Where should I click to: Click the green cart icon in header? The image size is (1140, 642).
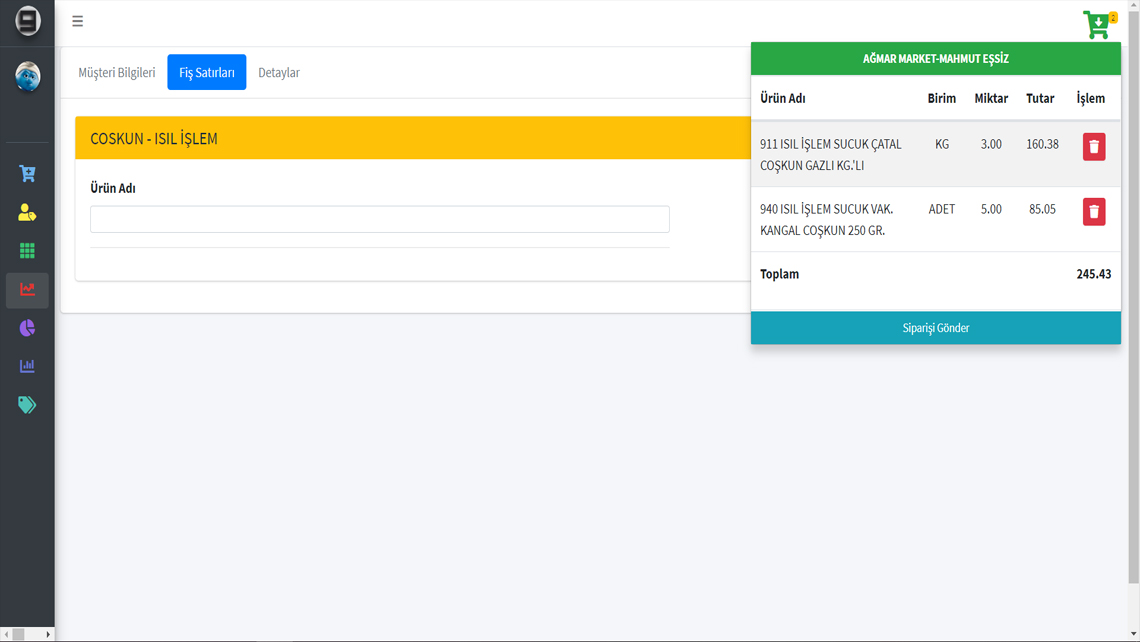[x=1098, y=25]
